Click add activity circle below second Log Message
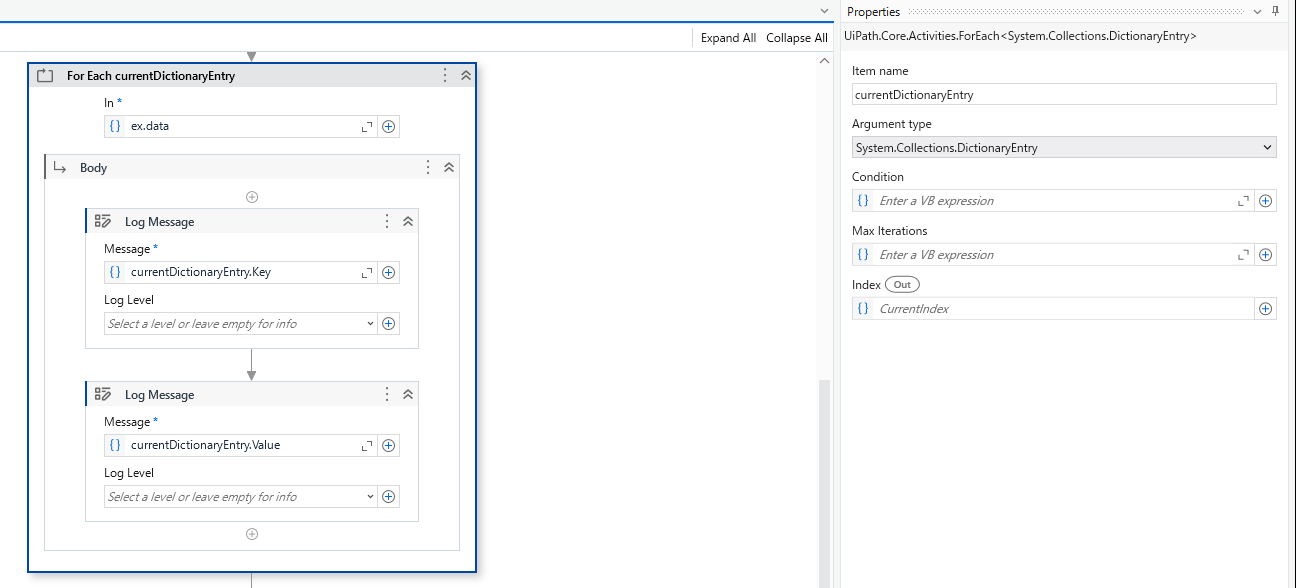 (x=251, y=534)
